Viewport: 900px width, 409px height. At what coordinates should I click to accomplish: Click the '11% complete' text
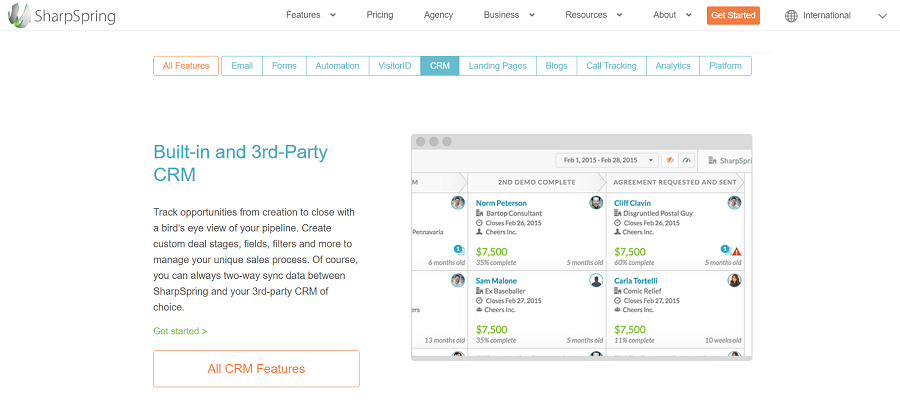[x=634, y=341]
